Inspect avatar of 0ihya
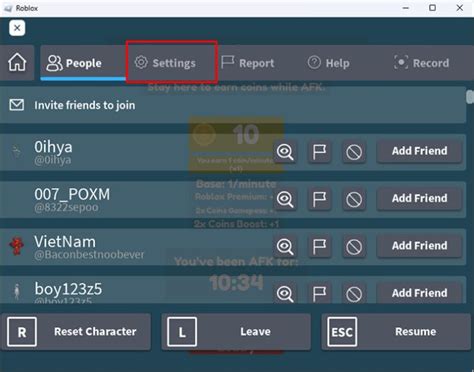The height and width of the screenshot is (372, 474). [x=285, y=152]
